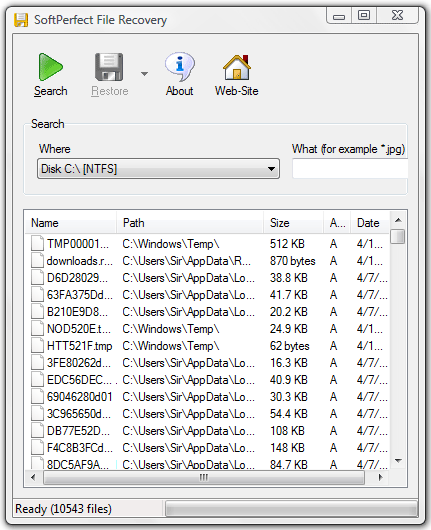Click file icon of NOD520E.t row

pos(37,328)
